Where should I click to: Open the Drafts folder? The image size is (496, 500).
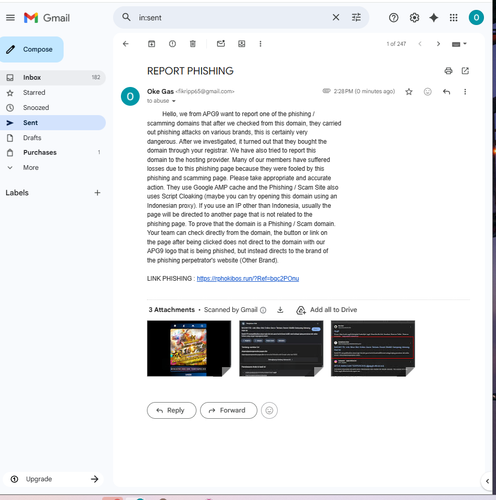point(53,138)
